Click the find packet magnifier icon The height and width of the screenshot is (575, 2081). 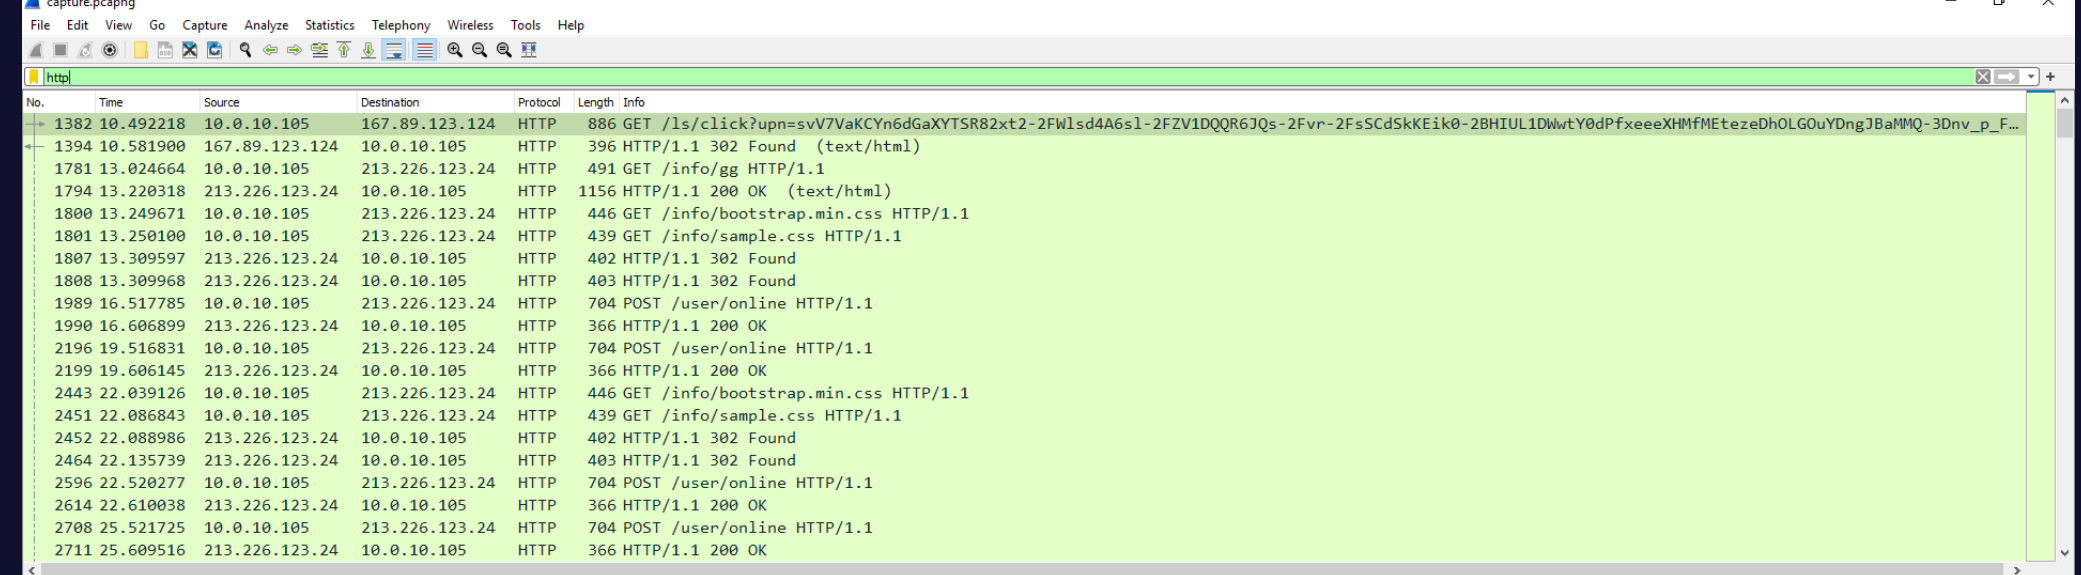pos(245,50)
